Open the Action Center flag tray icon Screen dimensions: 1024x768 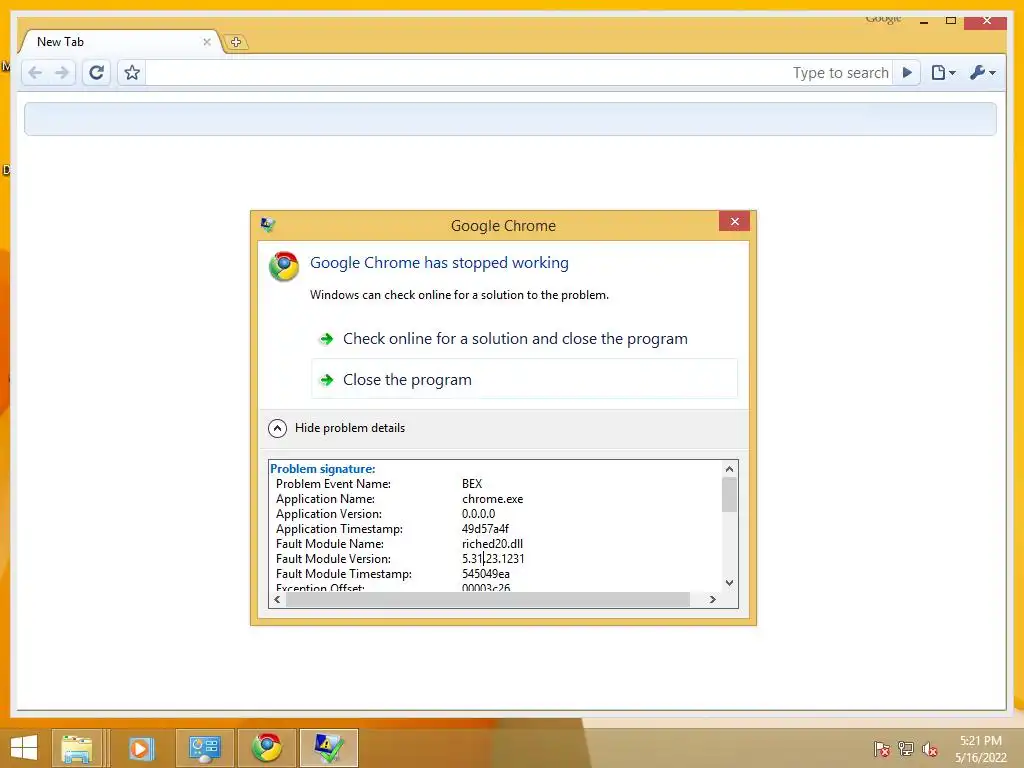coord(882,749)
